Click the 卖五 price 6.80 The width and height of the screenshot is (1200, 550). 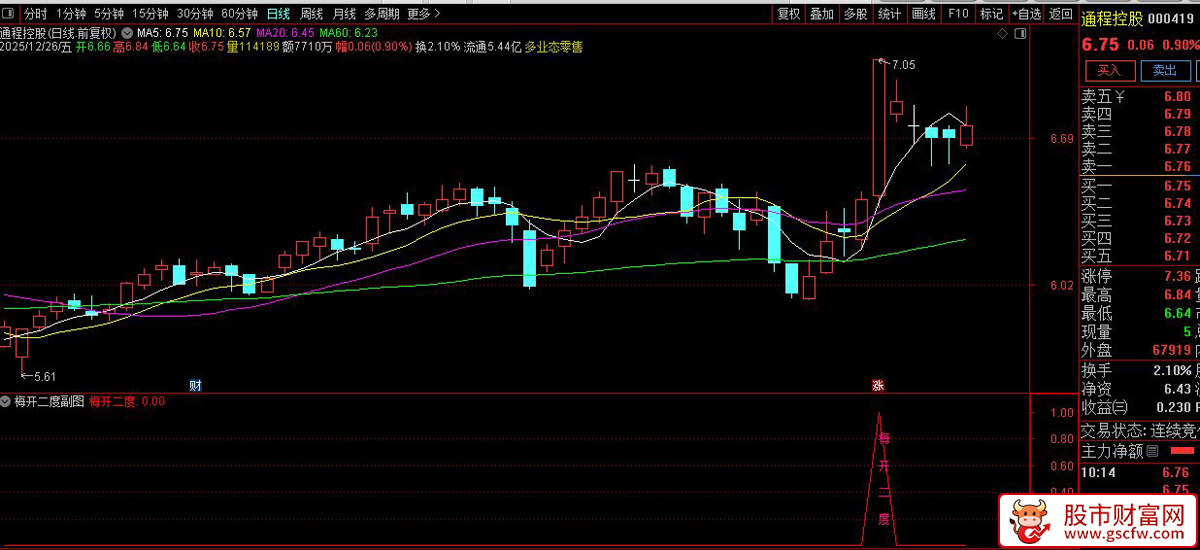tap(1177, 97)
